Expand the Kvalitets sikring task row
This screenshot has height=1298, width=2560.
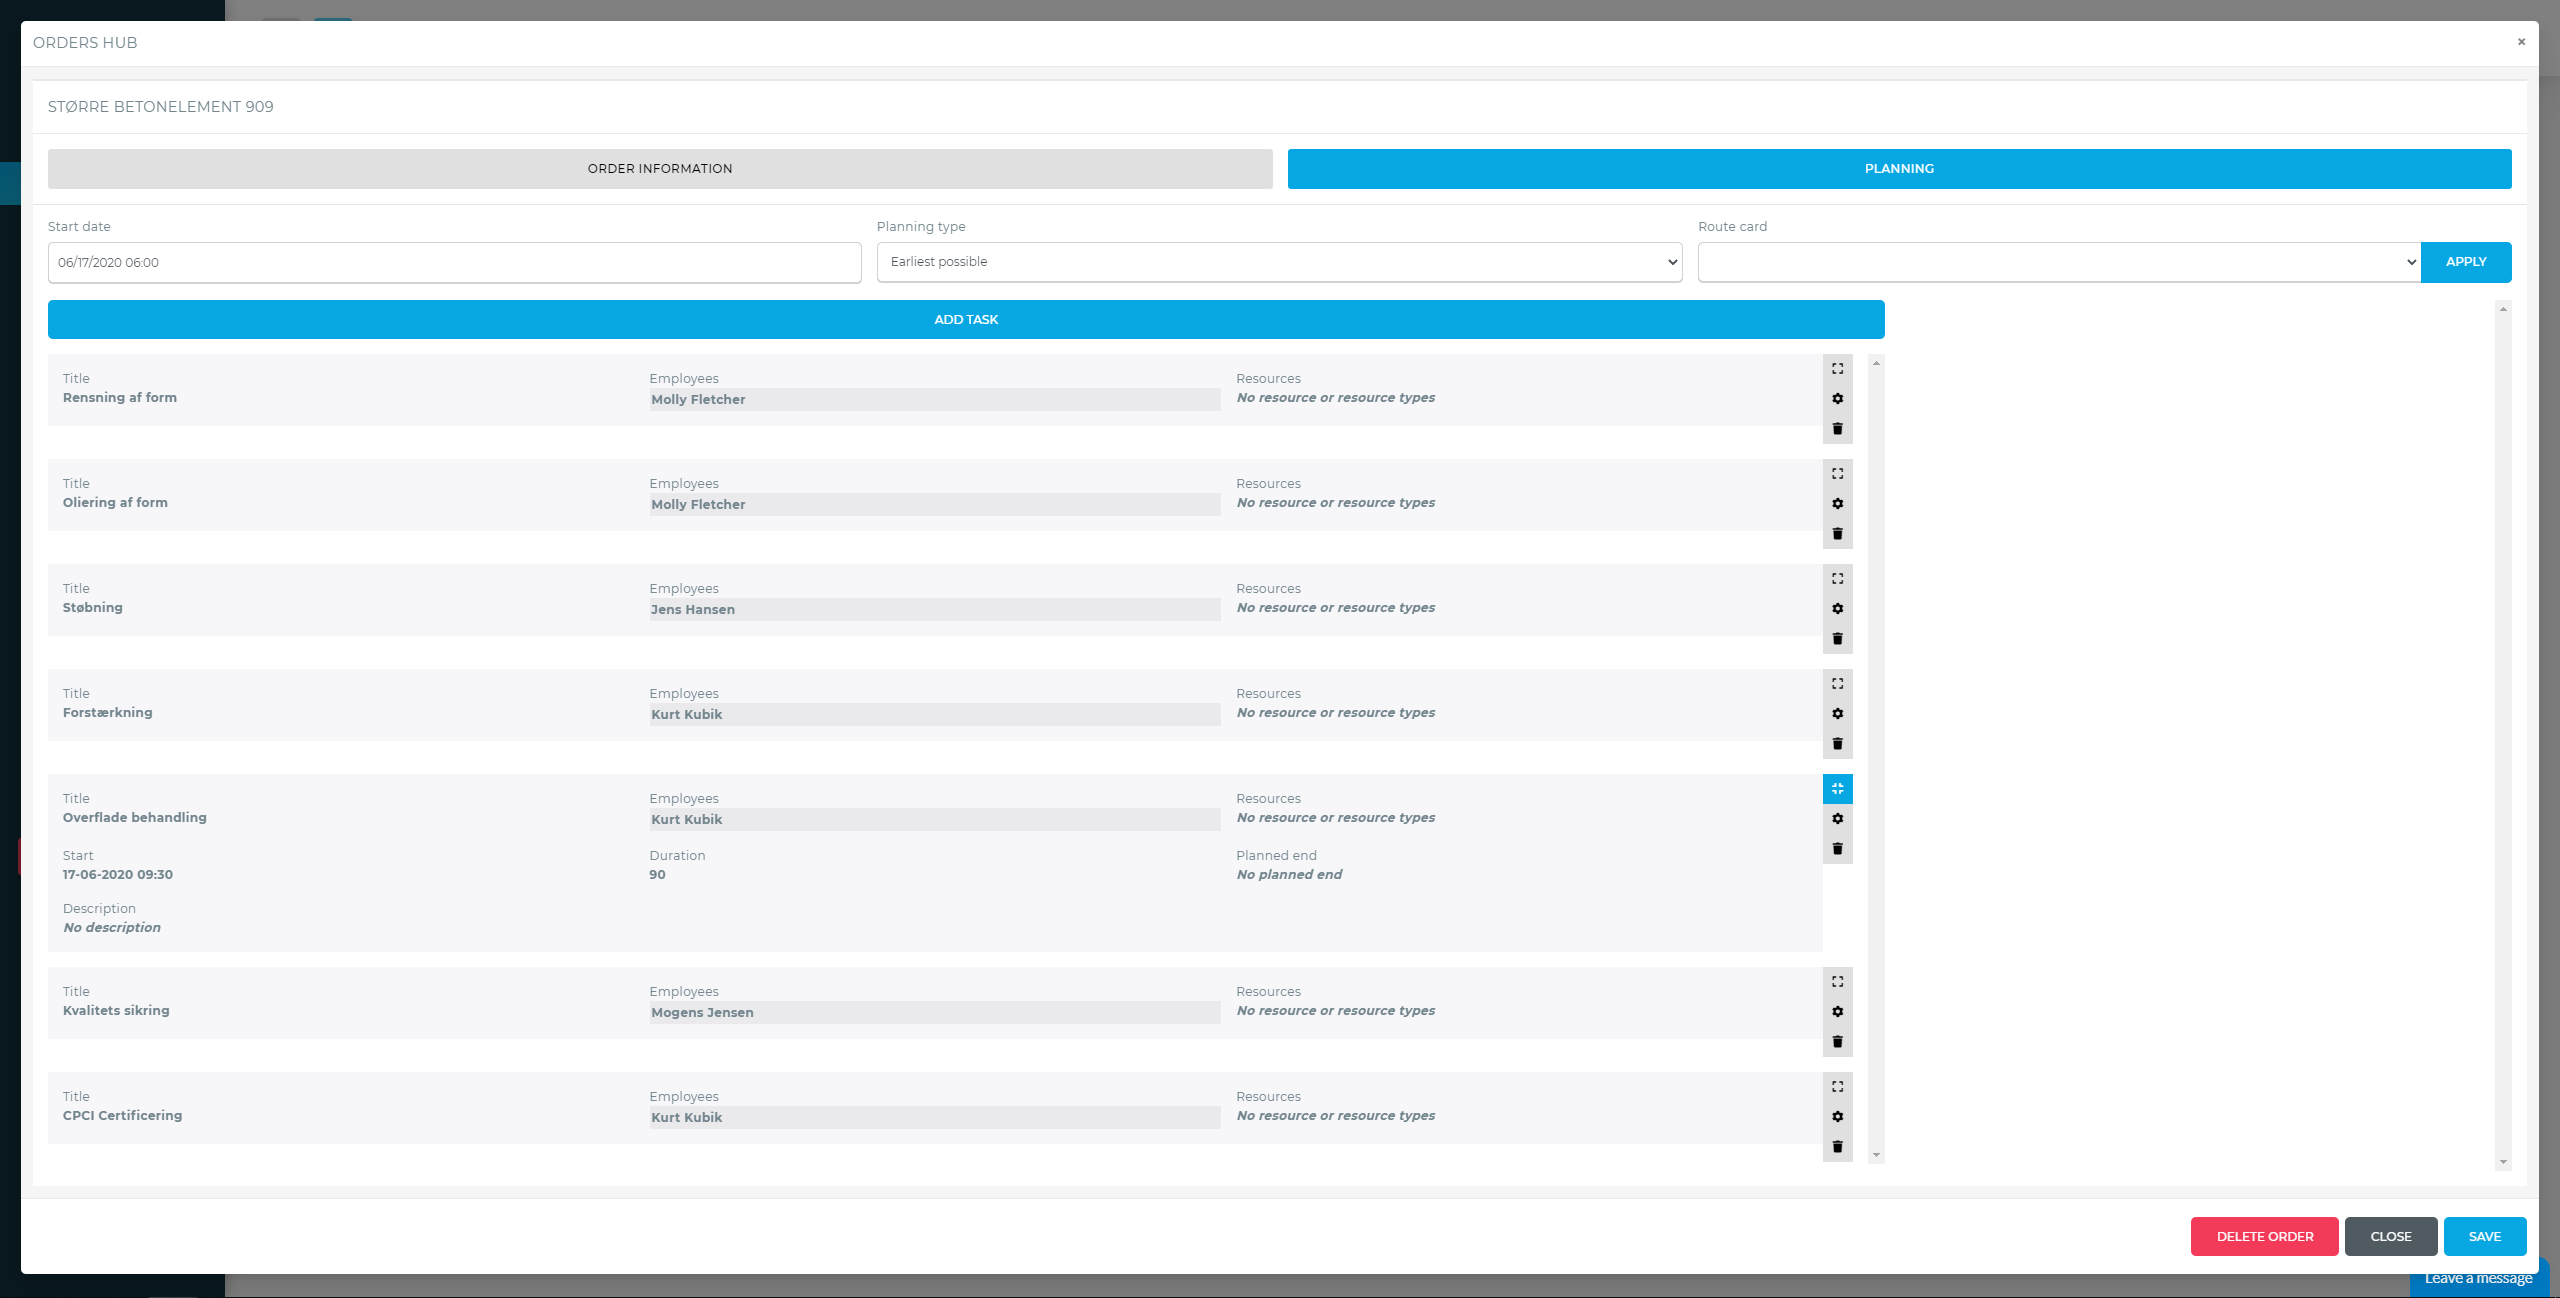pos(1837,982)
